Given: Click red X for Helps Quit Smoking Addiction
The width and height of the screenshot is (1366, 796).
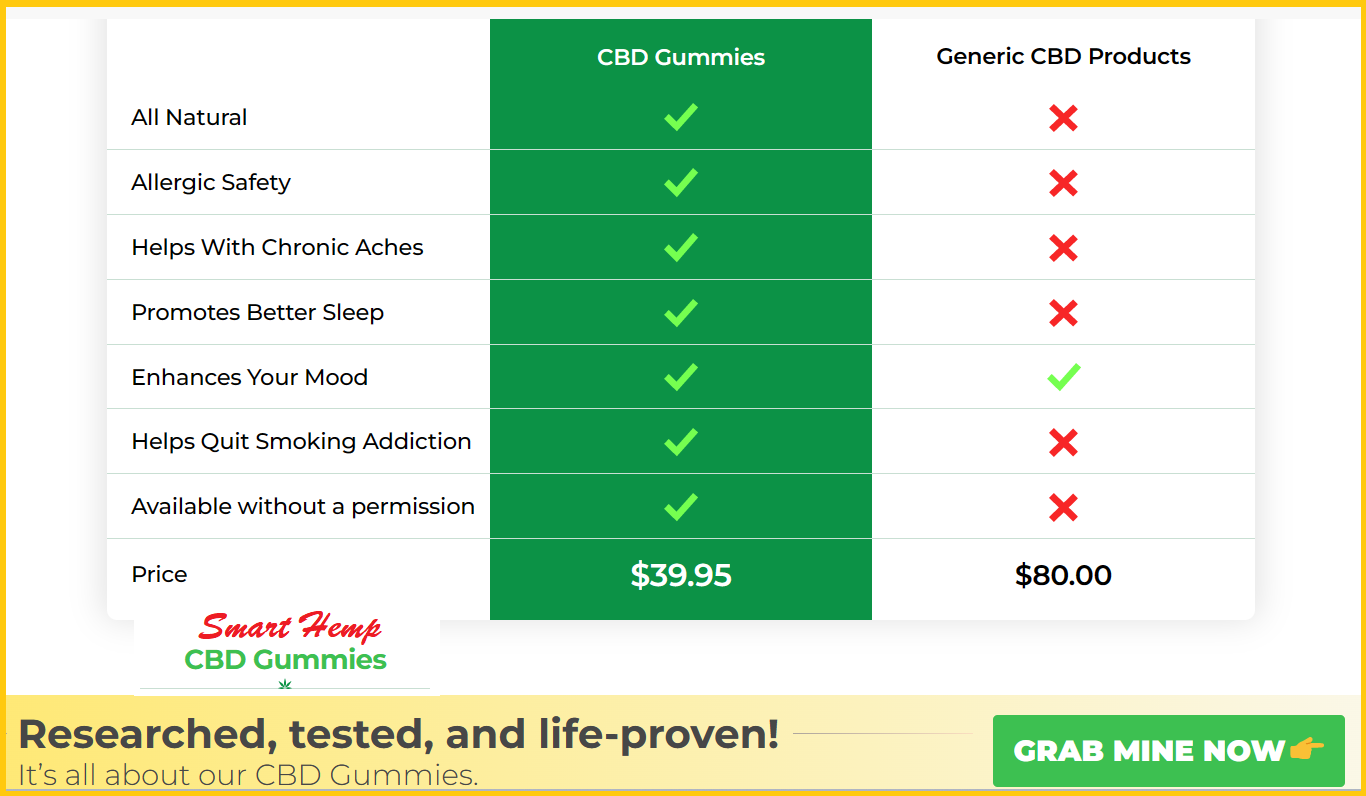Looking at the screenshot, I should pos(1063,442).
